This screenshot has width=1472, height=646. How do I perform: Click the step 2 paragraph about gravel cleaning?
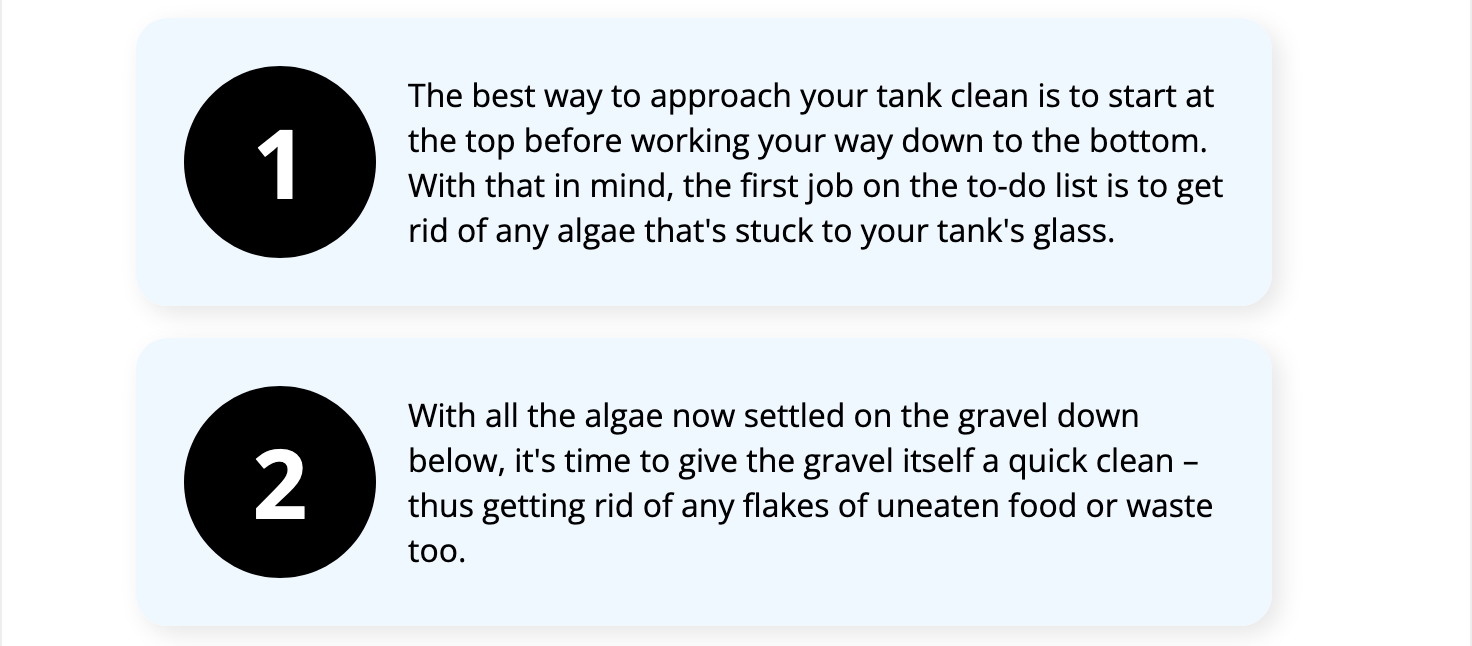pyautogui.click(x=810, y=483)
